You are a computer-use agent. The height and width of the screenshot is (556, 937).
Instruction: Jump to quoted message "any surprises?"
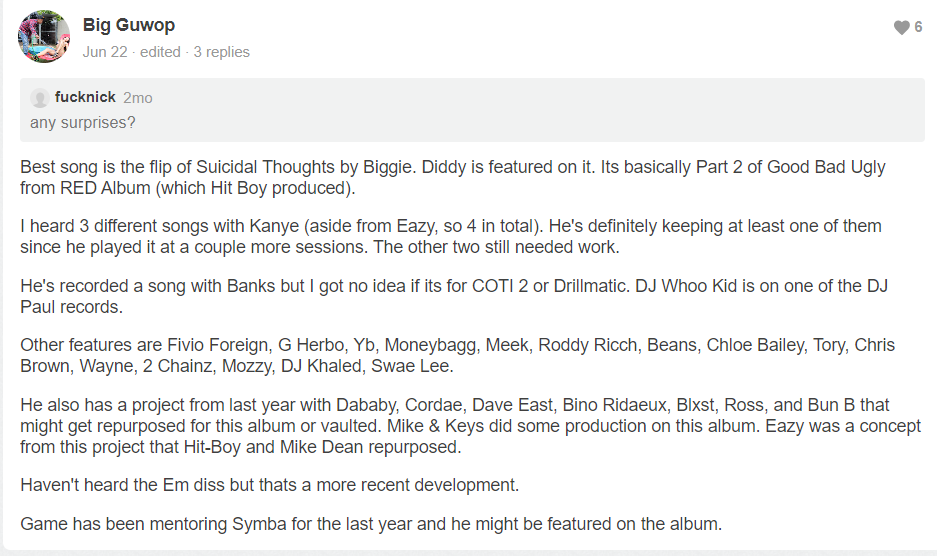(82, 123)
